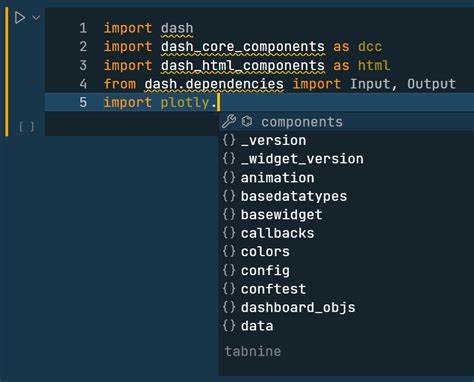Screen dimensions: 474x382
Task: Run the code cell with play icon
Action: pyautogui.click(x=20, y=18)
